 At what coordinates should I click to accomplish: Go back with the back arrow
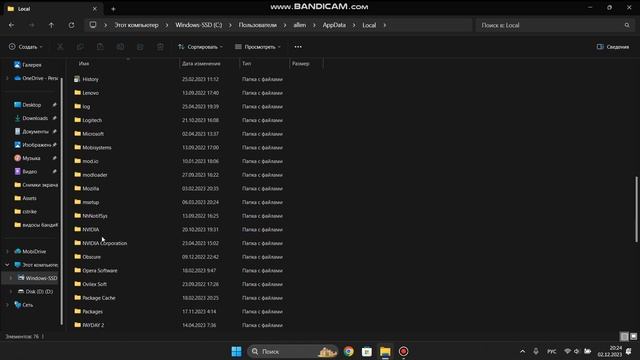coord(11,25)
